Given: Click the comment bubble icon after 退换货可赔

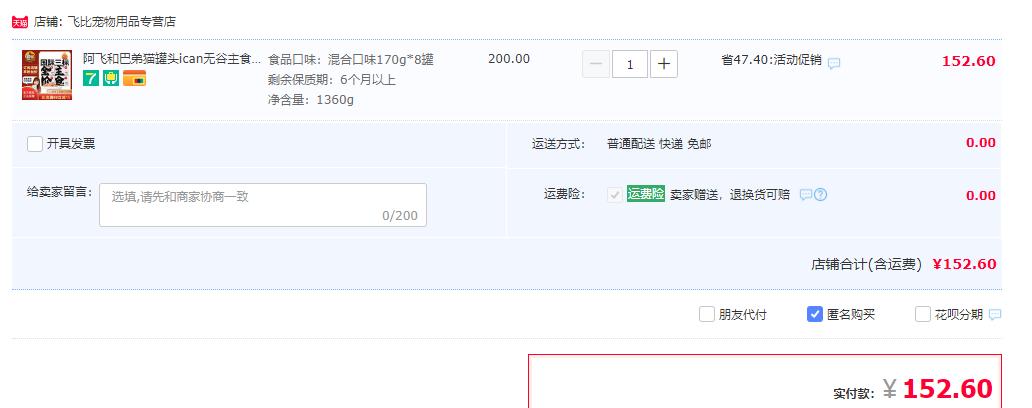Looking at the screenshot, I should pyautogui.click(x=806, y=195).
